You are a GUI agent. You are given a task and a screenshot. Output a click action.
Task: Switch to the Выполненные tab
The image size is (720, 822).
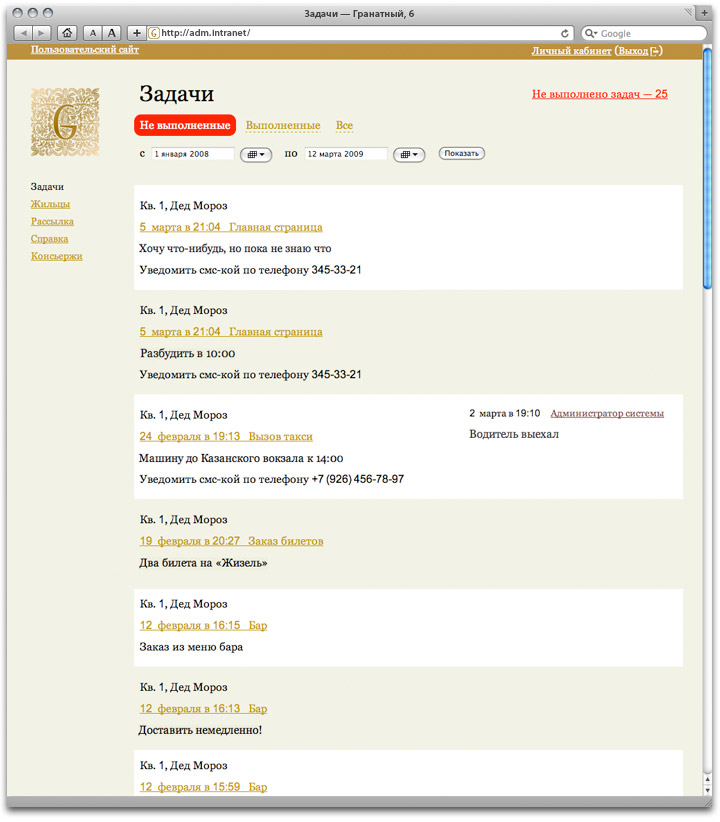(x=283, y=126)
